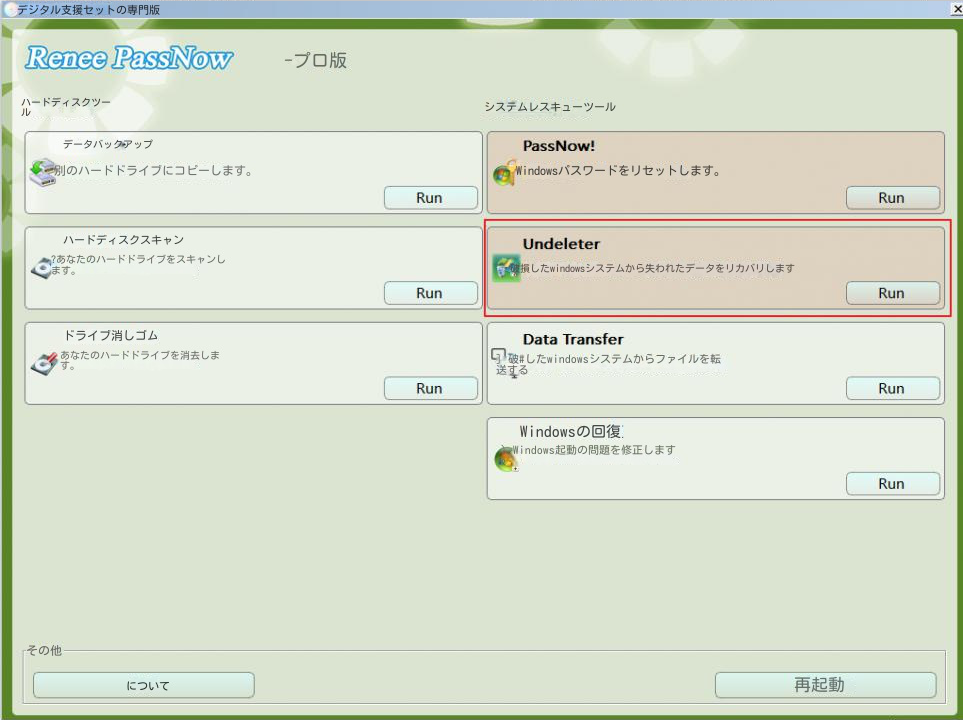Run the ハードディスクスキャン tool
This screenshot has height=720, width=963.
430,292
